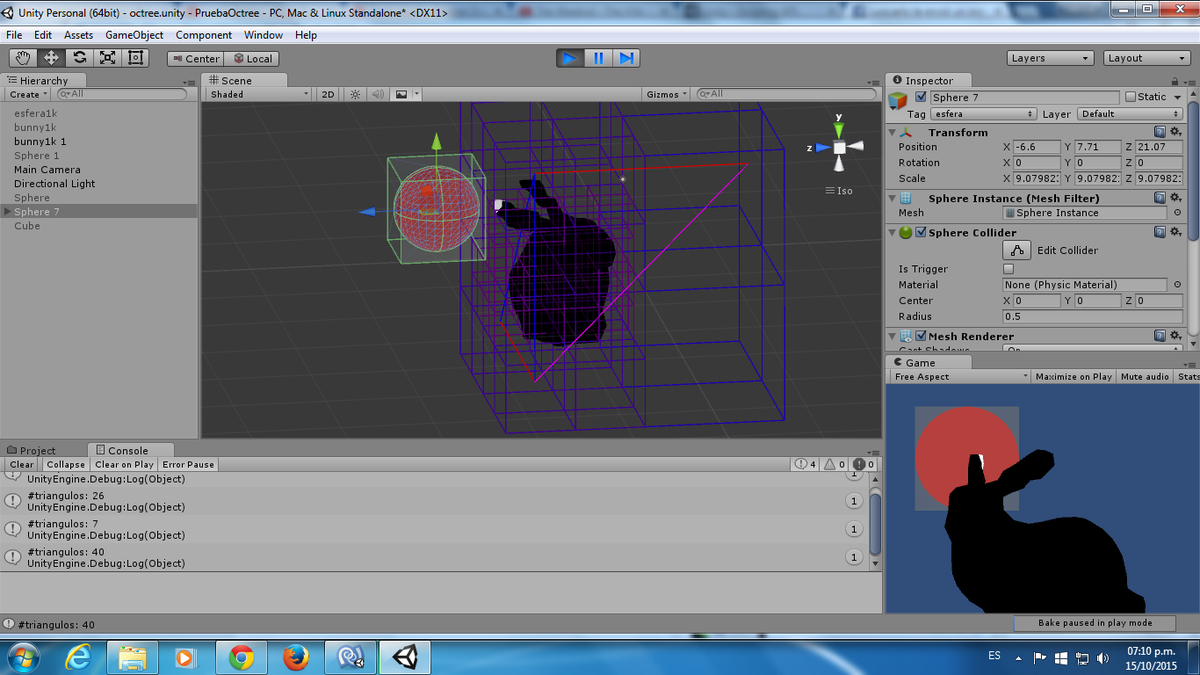Open the Layout dropdown
This screenshot has height=675, width=1200.
1146,58
